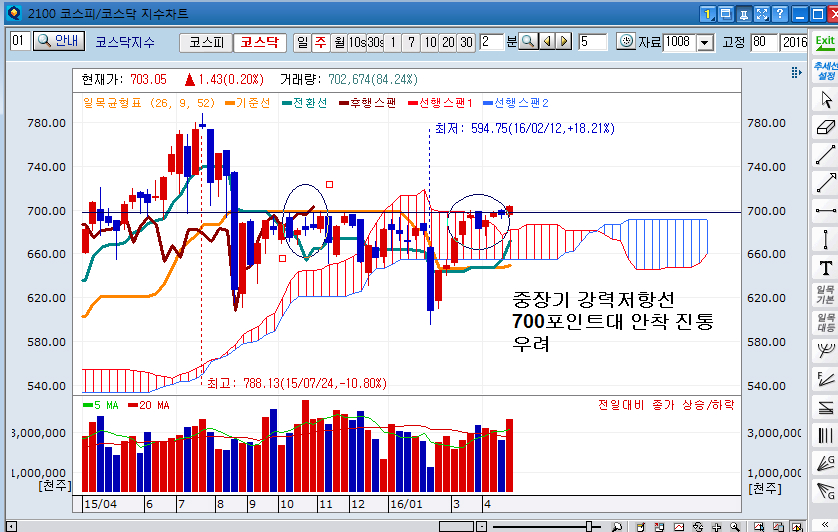The width and height of the screenshot is (838, 532).
Task: Click the magnifier icon right of zoom slider
Action: tap(617, 526)
